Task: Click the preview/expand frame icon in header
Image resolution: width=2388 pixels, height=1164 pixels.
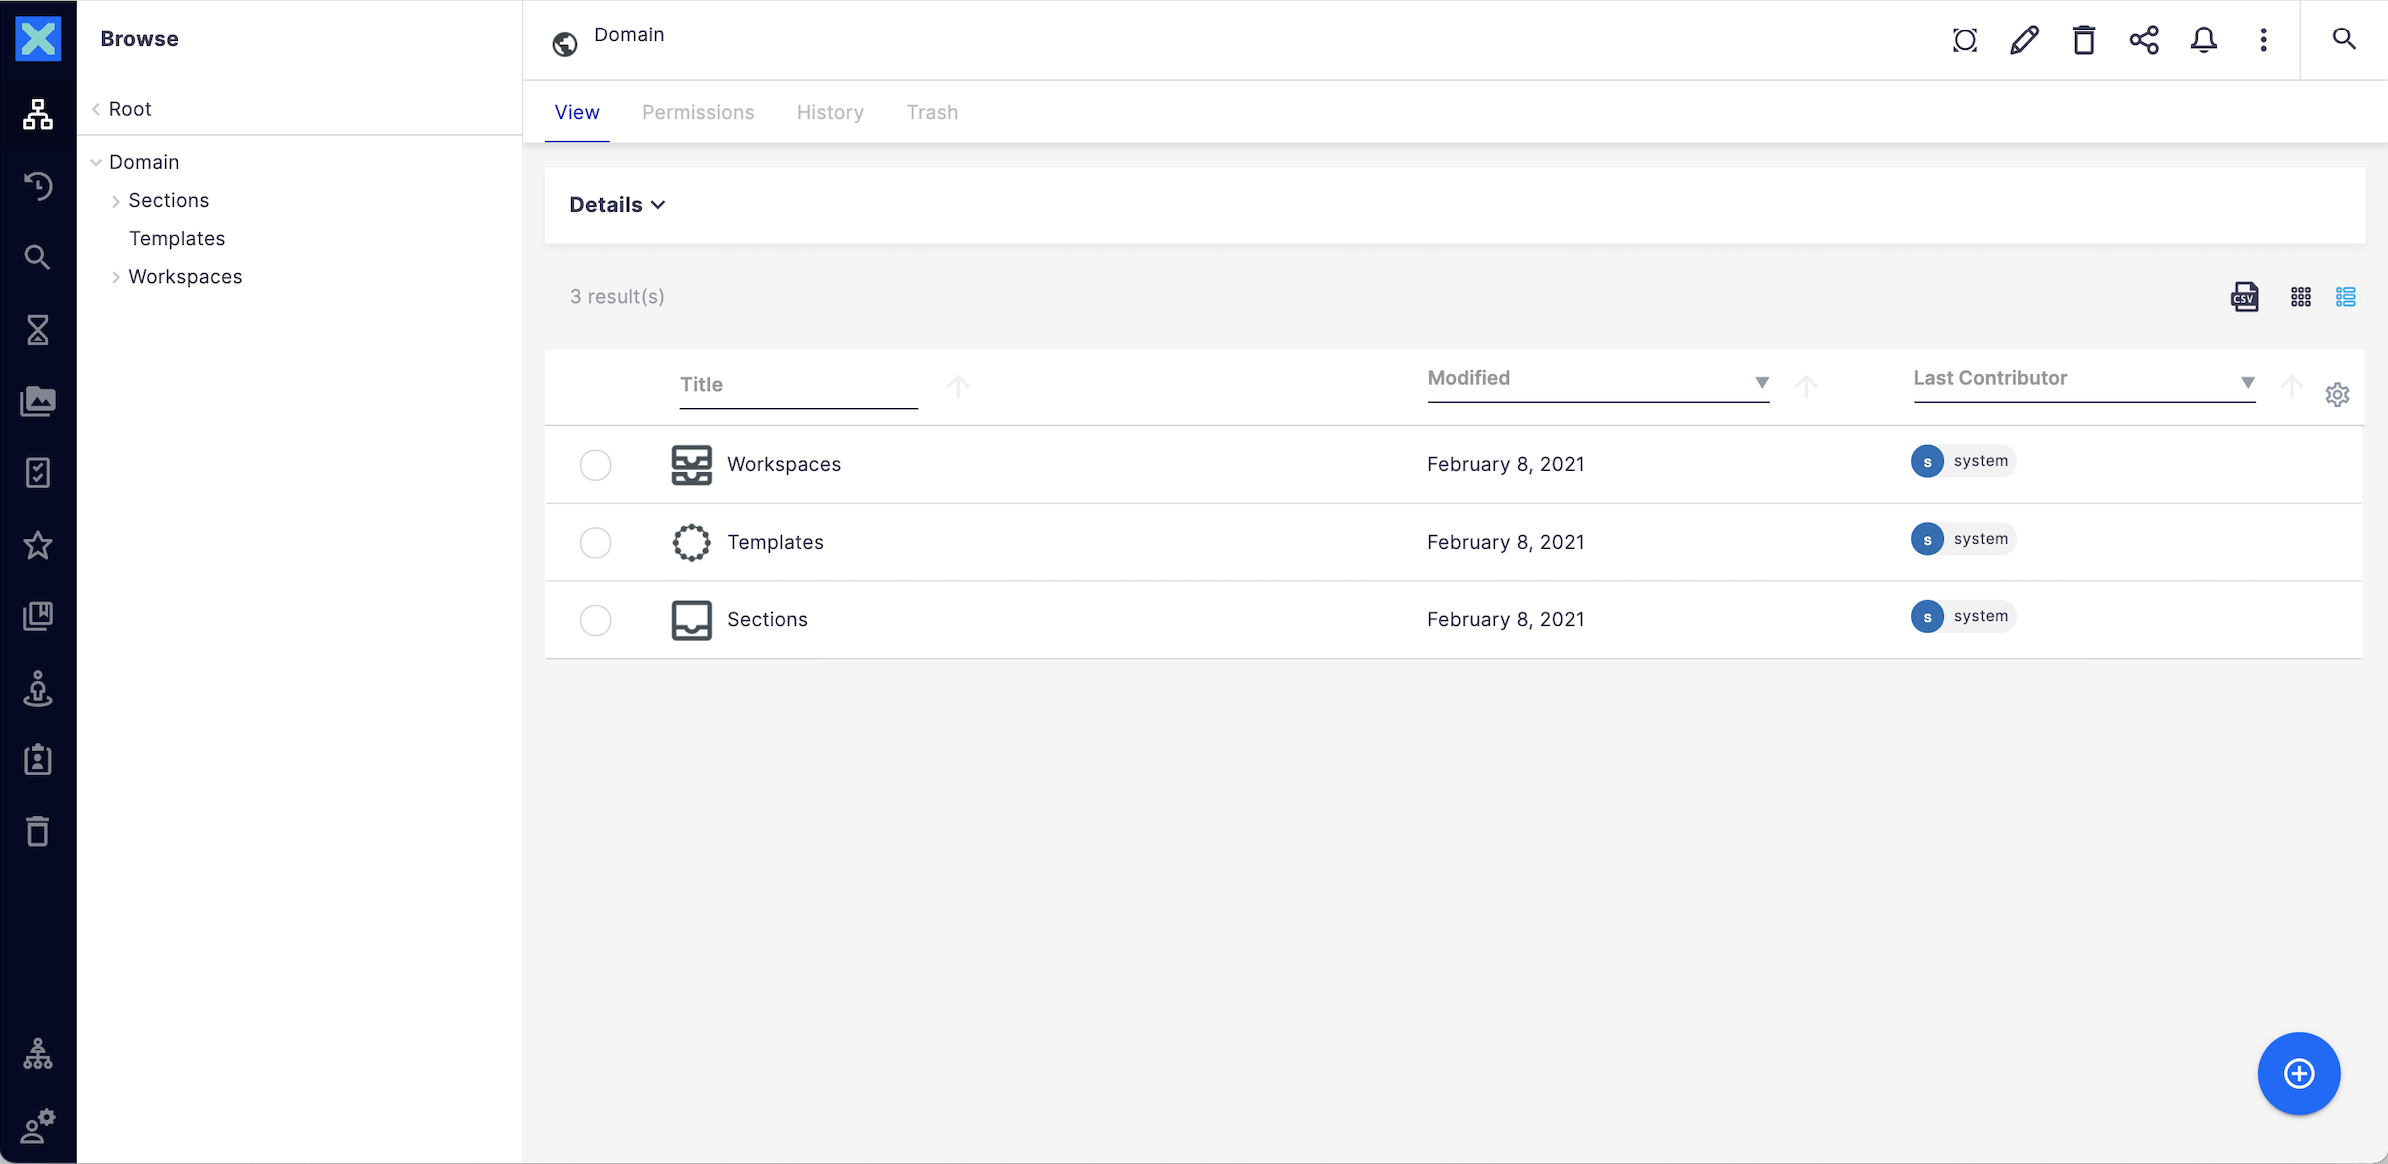Action: click(1965, 40)
